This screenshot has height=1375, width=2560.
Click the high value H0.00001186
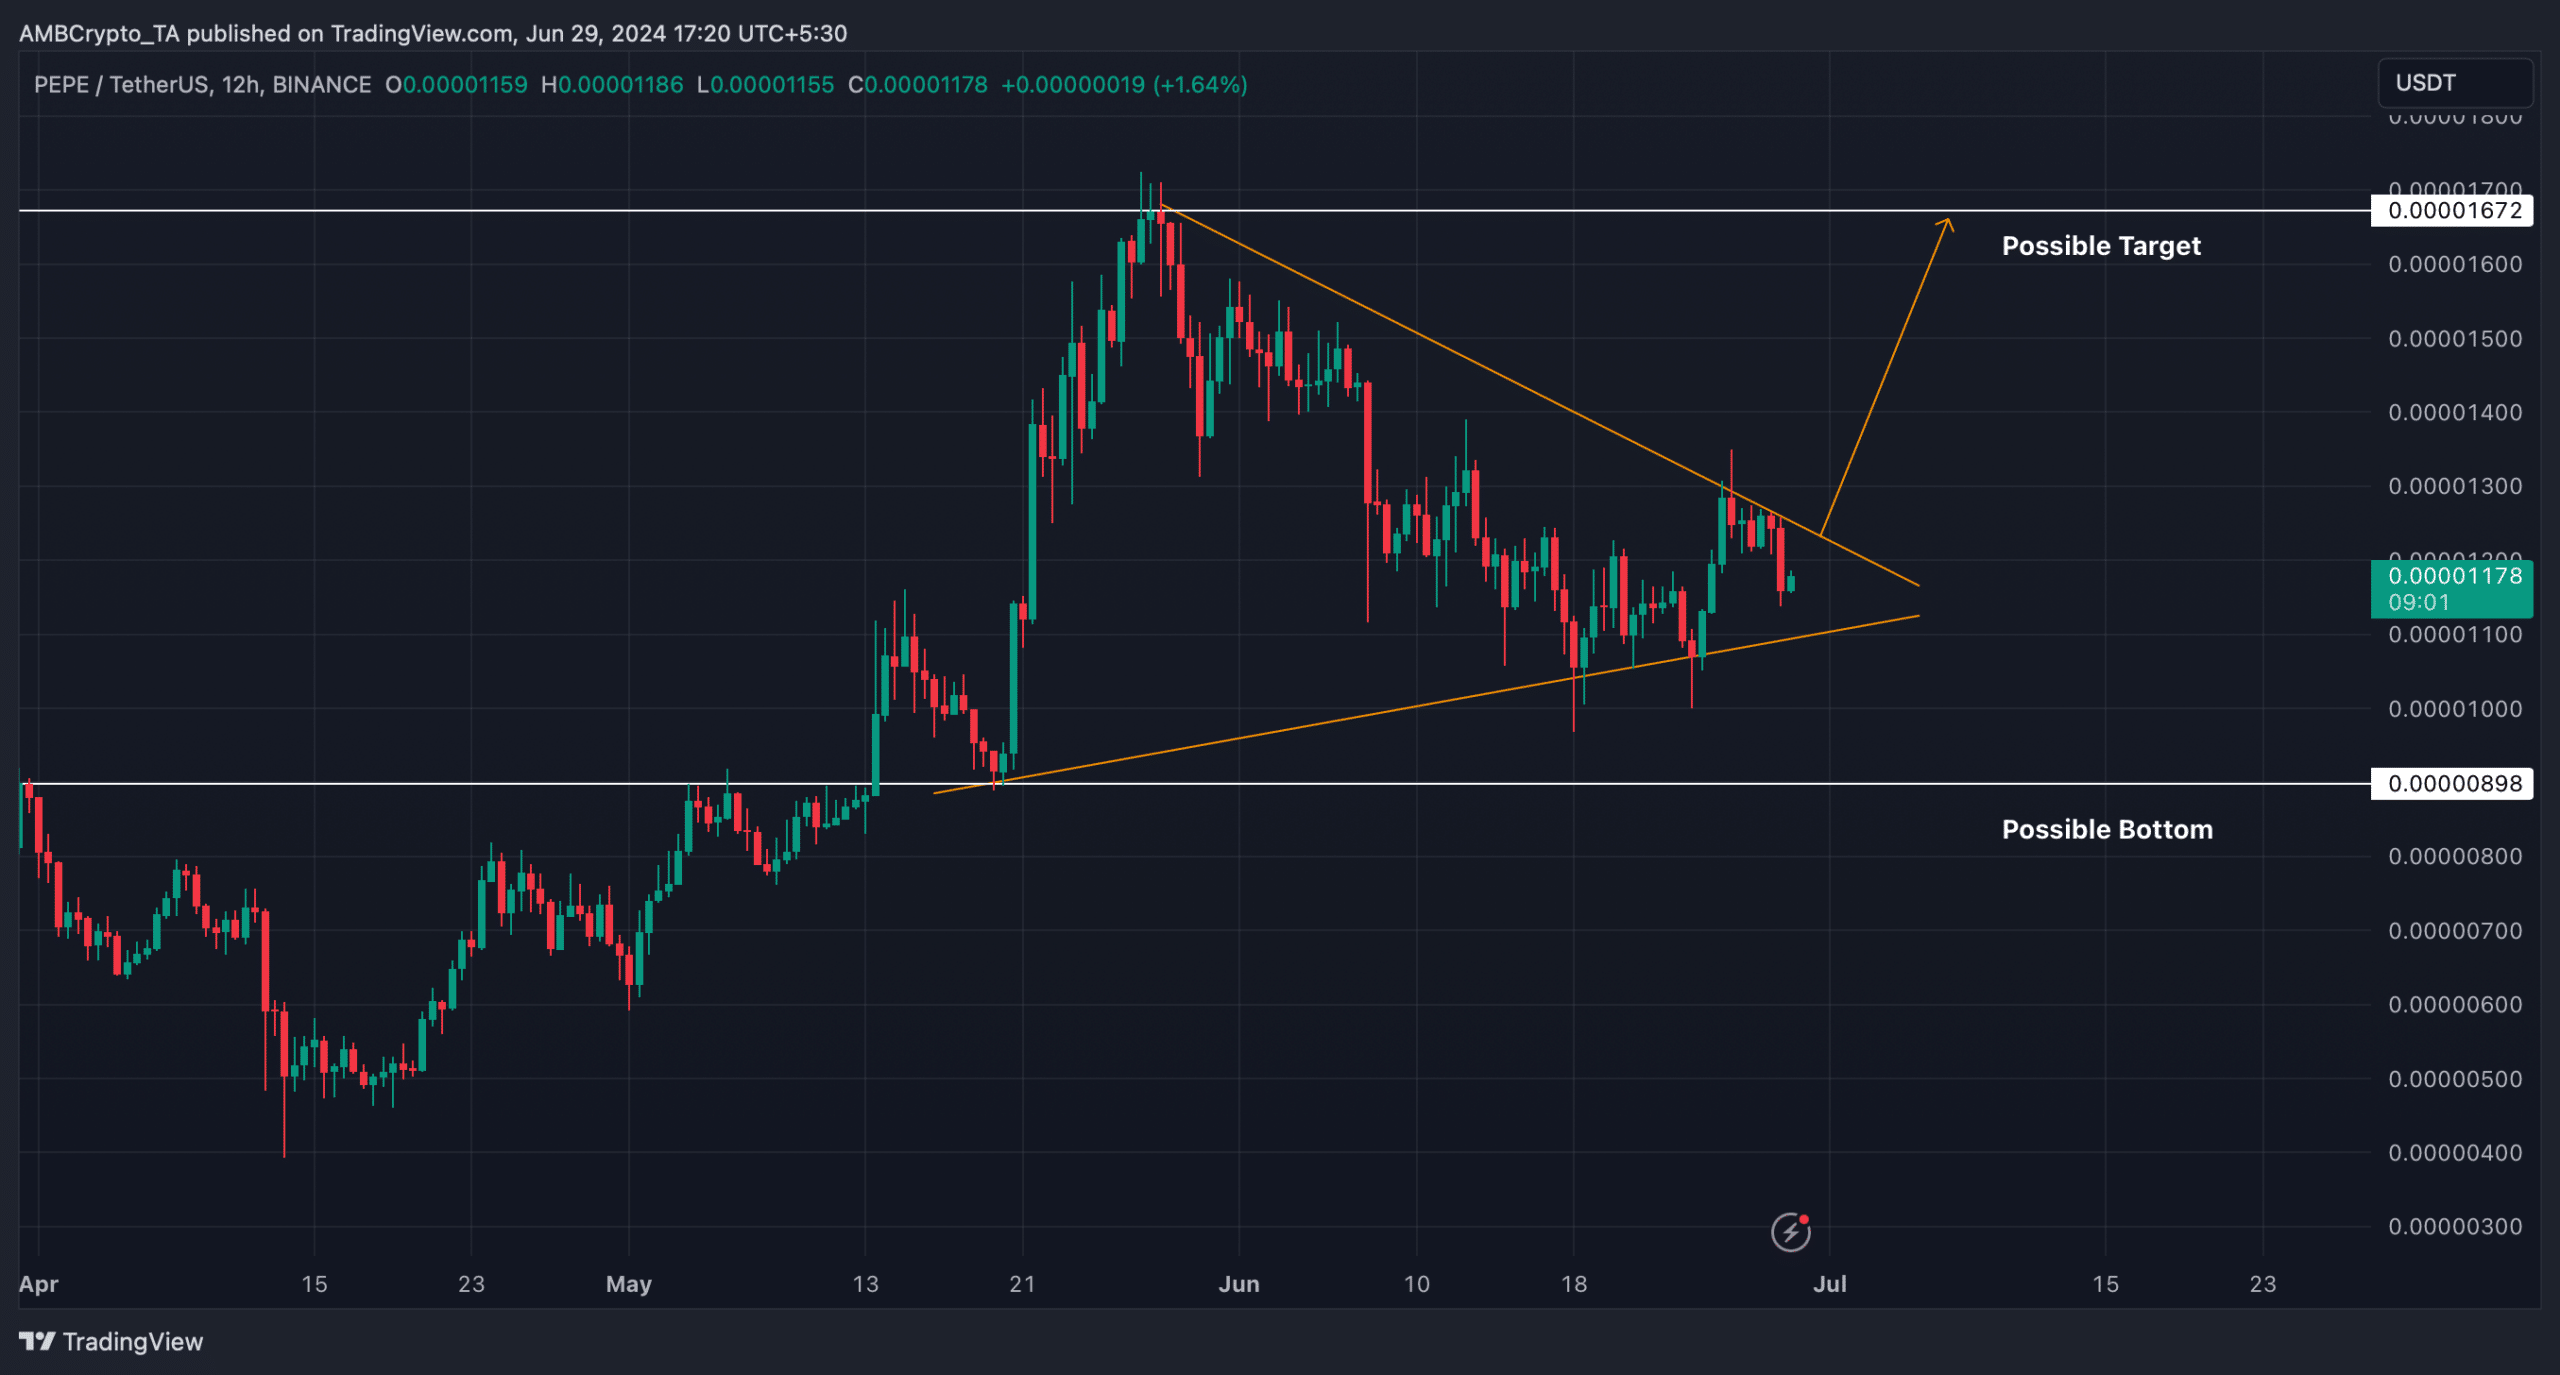pyautogui.click(x=612, y=85)
